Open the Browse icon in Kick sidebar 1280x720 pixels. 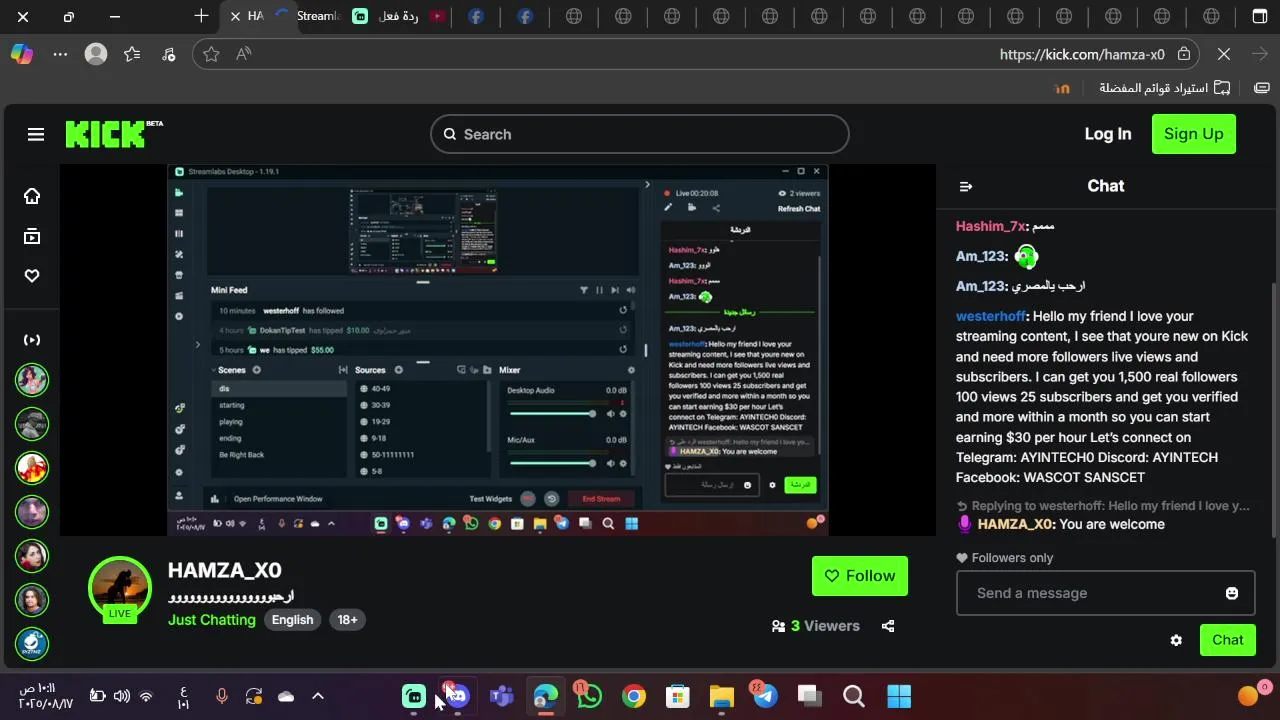coord(32,236)
